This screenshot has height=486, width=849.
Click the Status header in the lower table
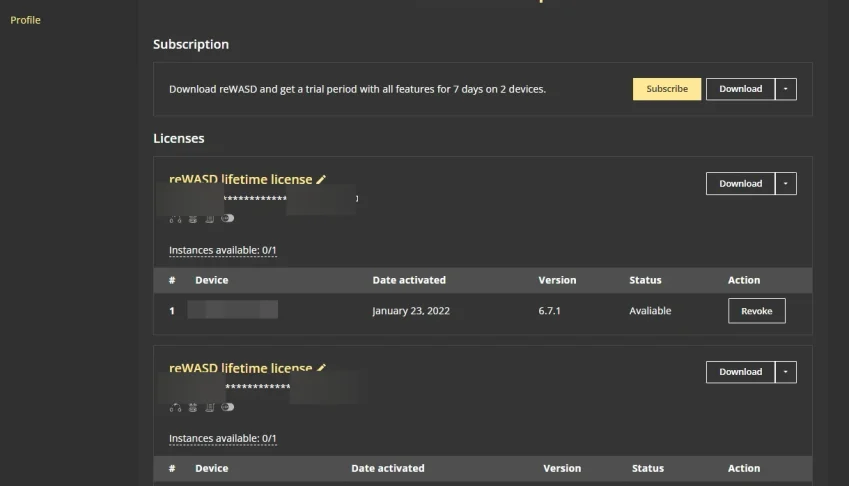tap(648, 468)
